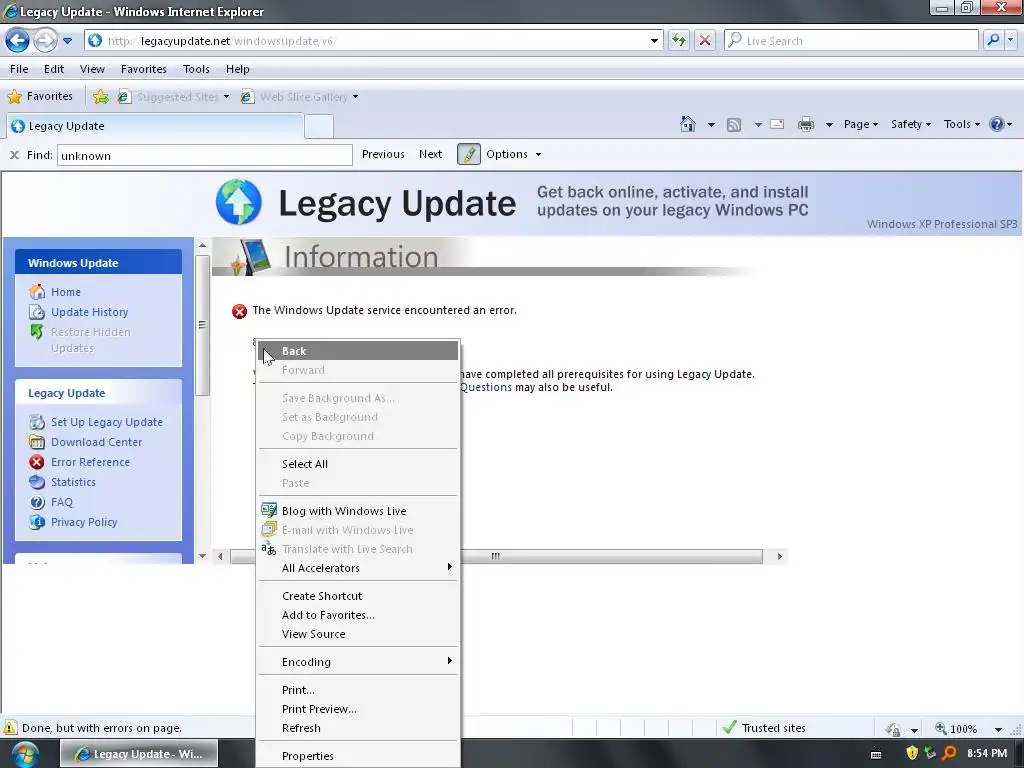Screen dimensions: 1024x768
Task: Click Add to Favorites Bar star icon
Action: pyautogui.click(x=101, y=97)
